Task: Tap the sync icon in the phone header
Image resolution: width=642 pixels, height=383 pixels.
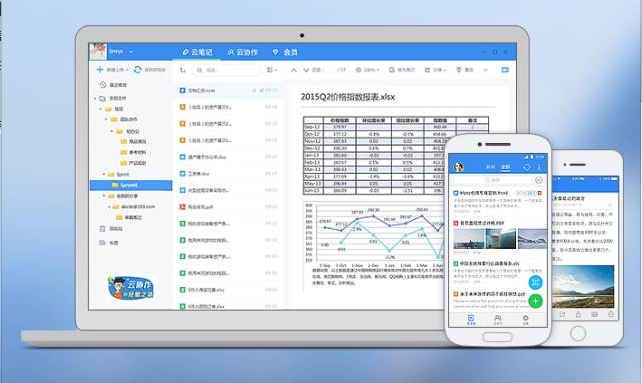Action: pyautogui.click(x=527, y=167)
